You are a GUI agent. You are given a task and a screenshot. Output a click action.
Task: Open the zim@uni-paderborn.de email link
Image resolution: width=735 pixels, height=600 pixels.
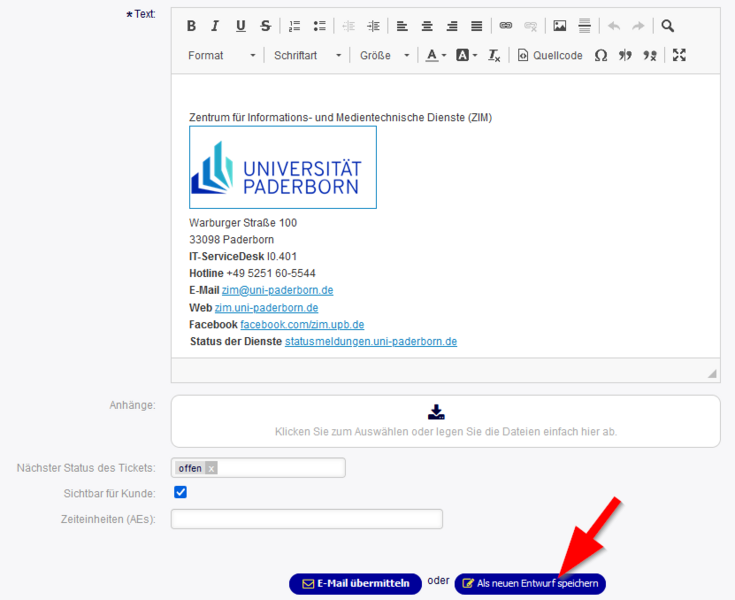[x=278, y=290]
